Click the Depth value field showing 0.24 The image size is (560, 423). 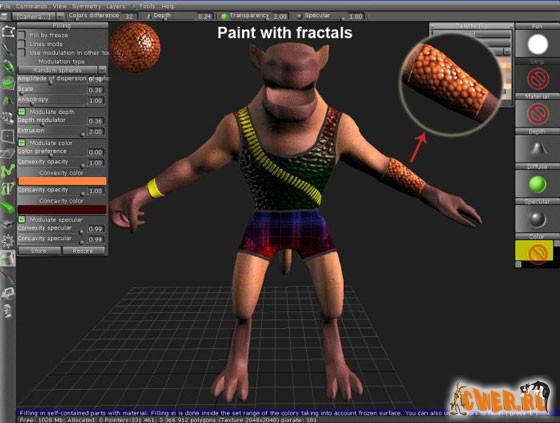click(205, 16)
